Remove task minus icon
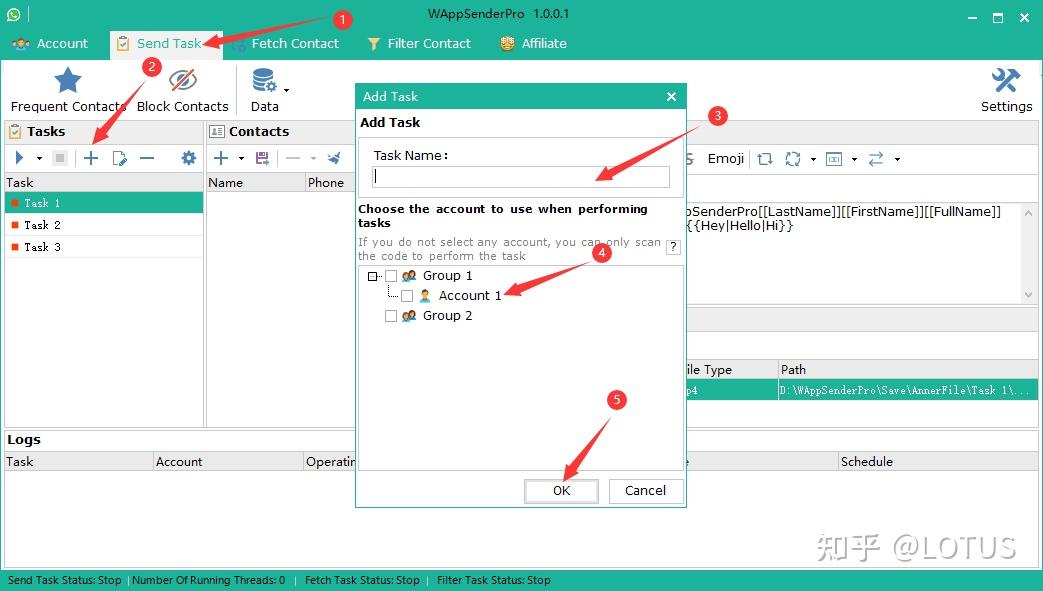Screen dimensions: 1043x591 [x=147, y=158]
